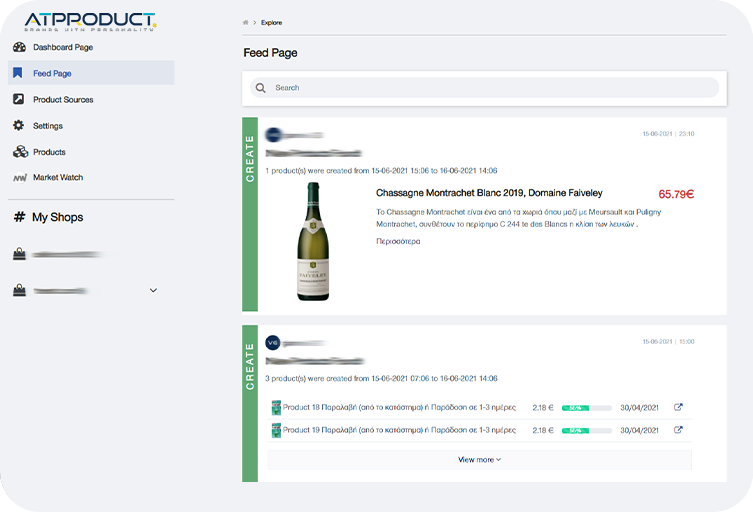
Task: Click the Feed Page bookmark icon
Action: tap(18, 73)
